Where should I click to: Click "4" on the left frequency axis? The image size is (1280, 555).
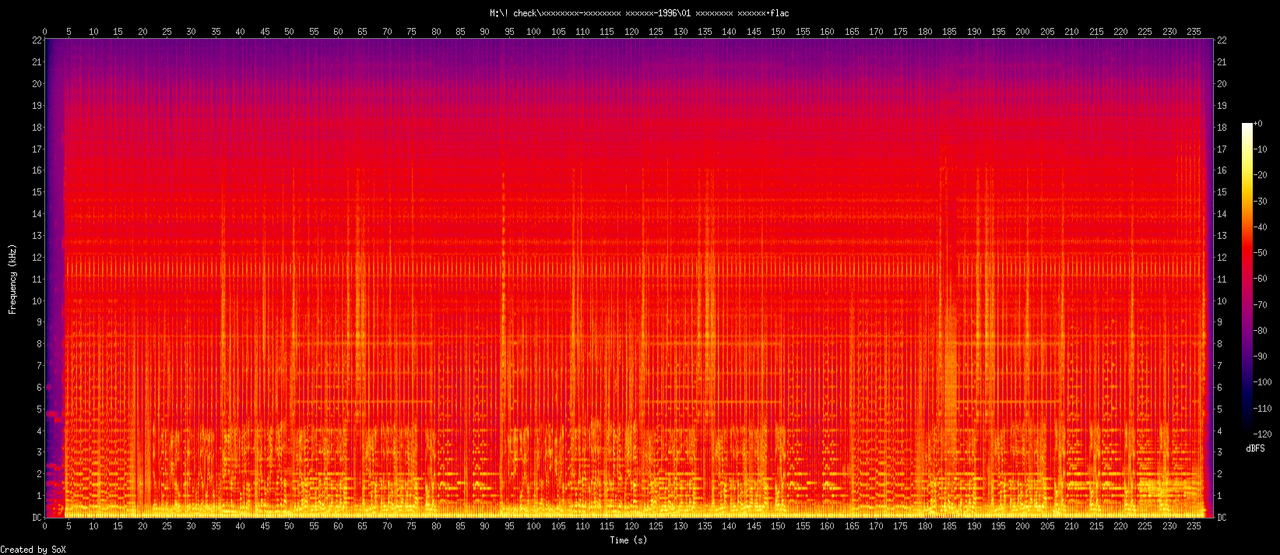[38, 430]
